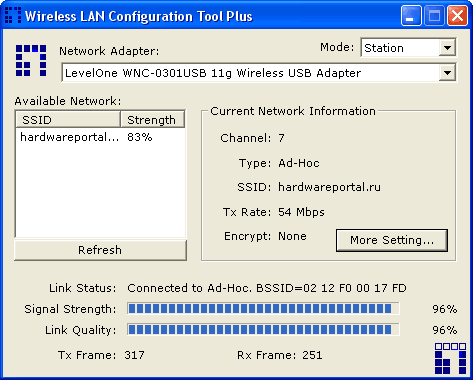Click the Link Quality progress bar
The height and width of the screenshot is (380, 473).
pos(263,330)
